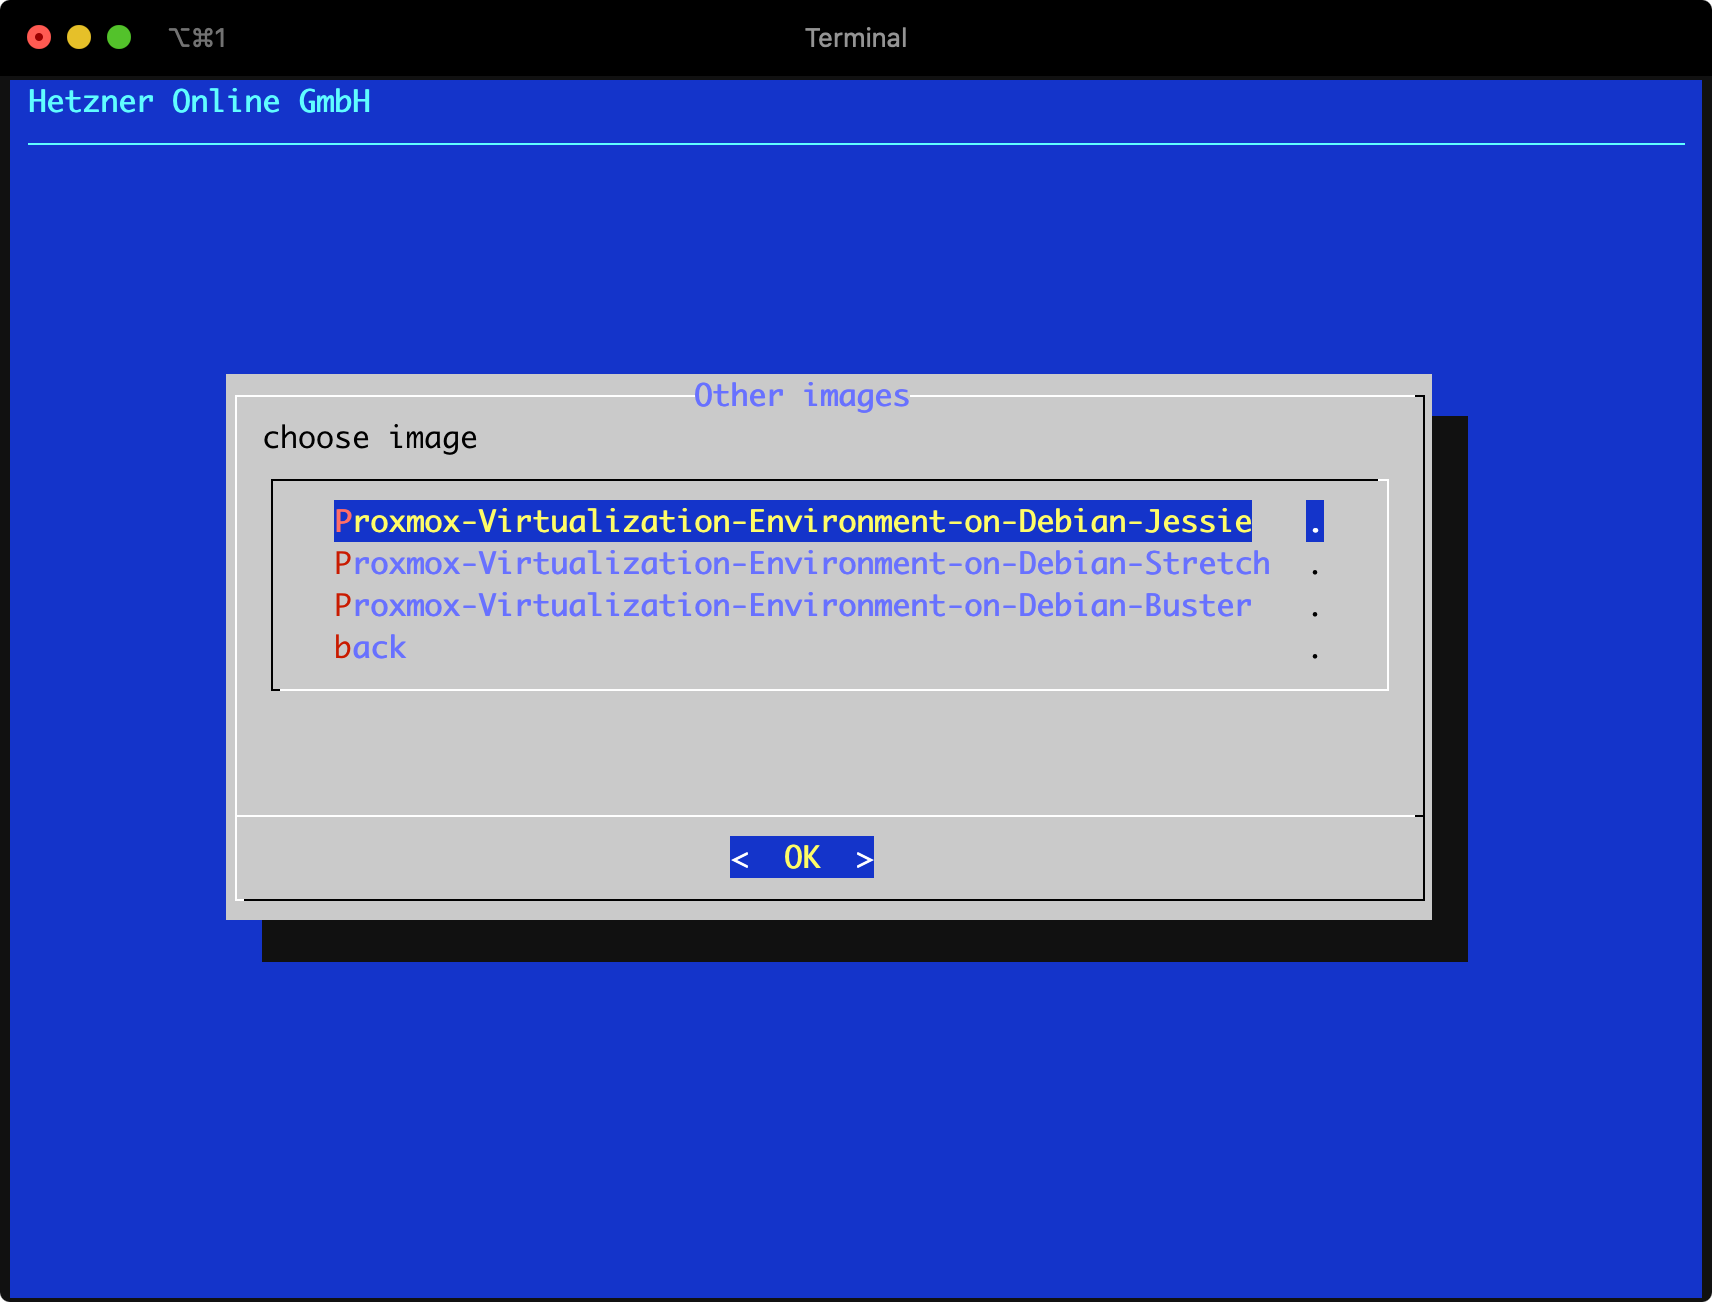Viewport: 1712px width, 1302px height.
Task: Maximize Terminal using green button
Action: click(x=119, y=37)
